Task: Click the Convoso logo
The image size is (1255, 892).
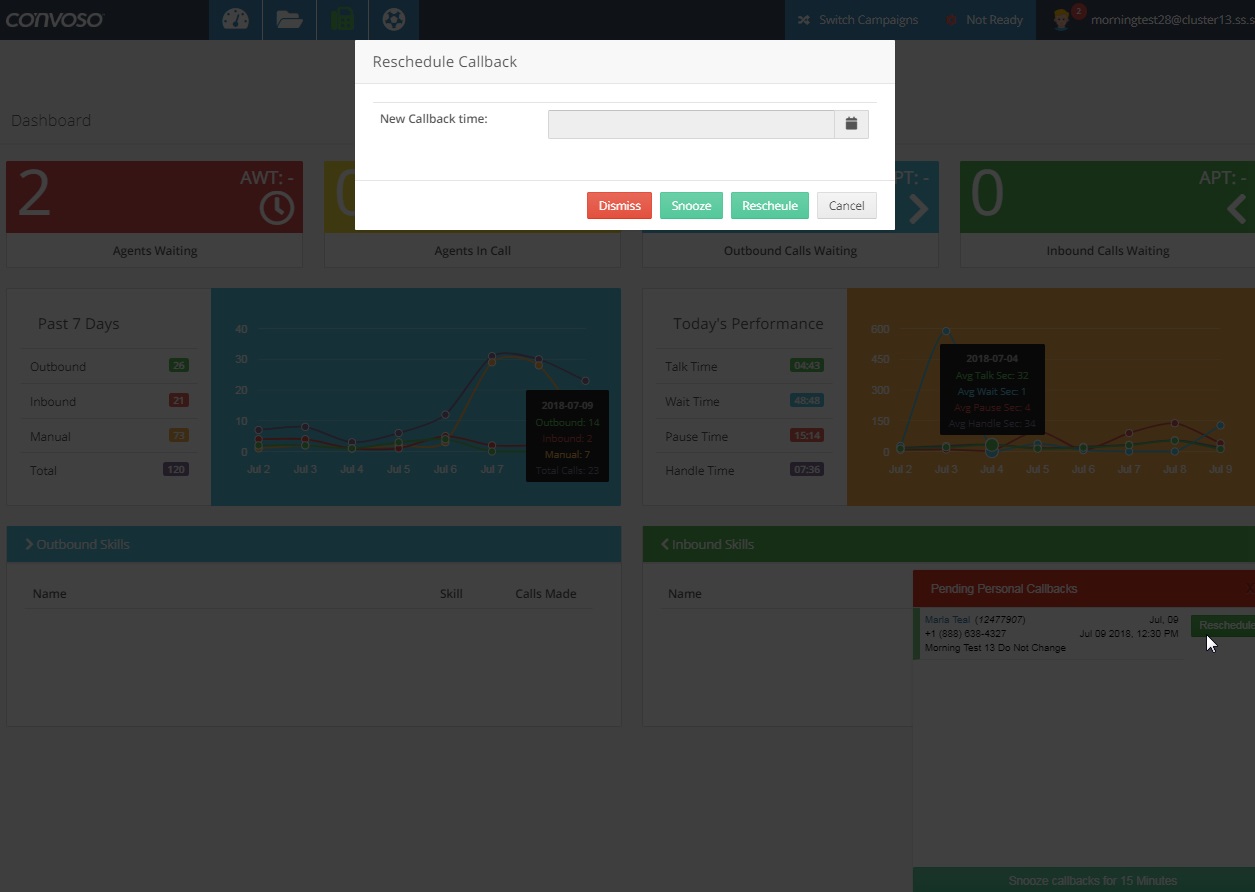Action: 55,20
